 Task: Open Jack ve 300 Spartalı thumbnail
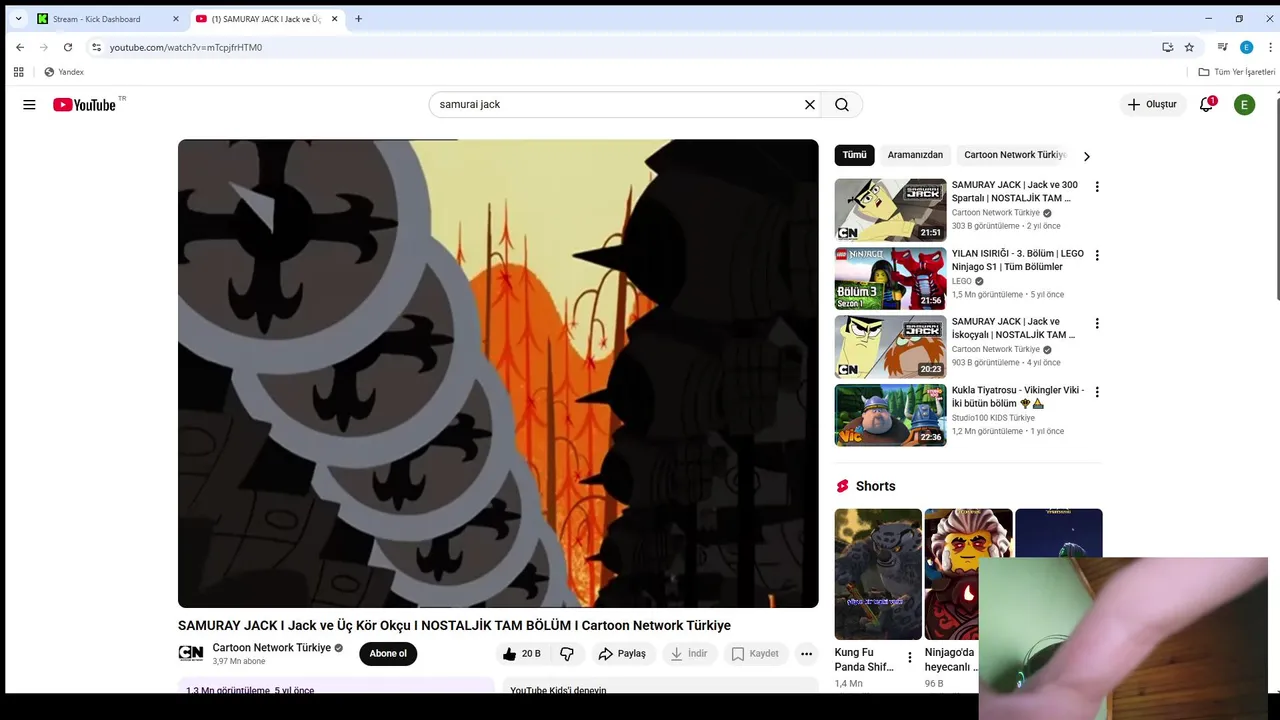(890, 210)
